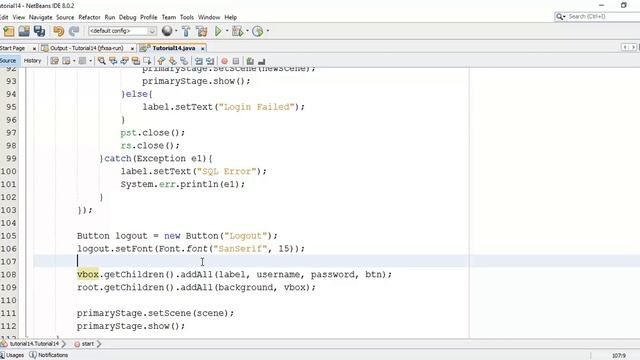Screen dimensions: 640x360
Task: Toggle Bookmark icon in editor toolbar
Action: tap(184, 61)
